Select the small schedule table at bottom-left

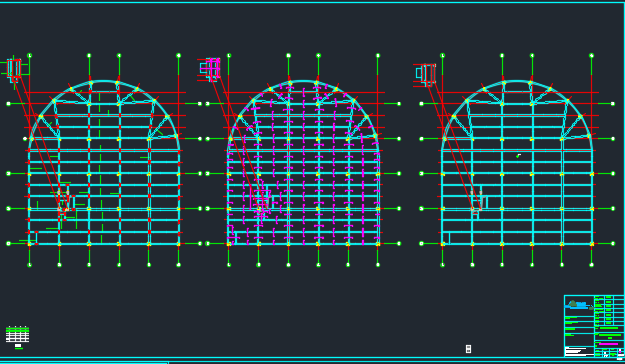click(17, 334)
